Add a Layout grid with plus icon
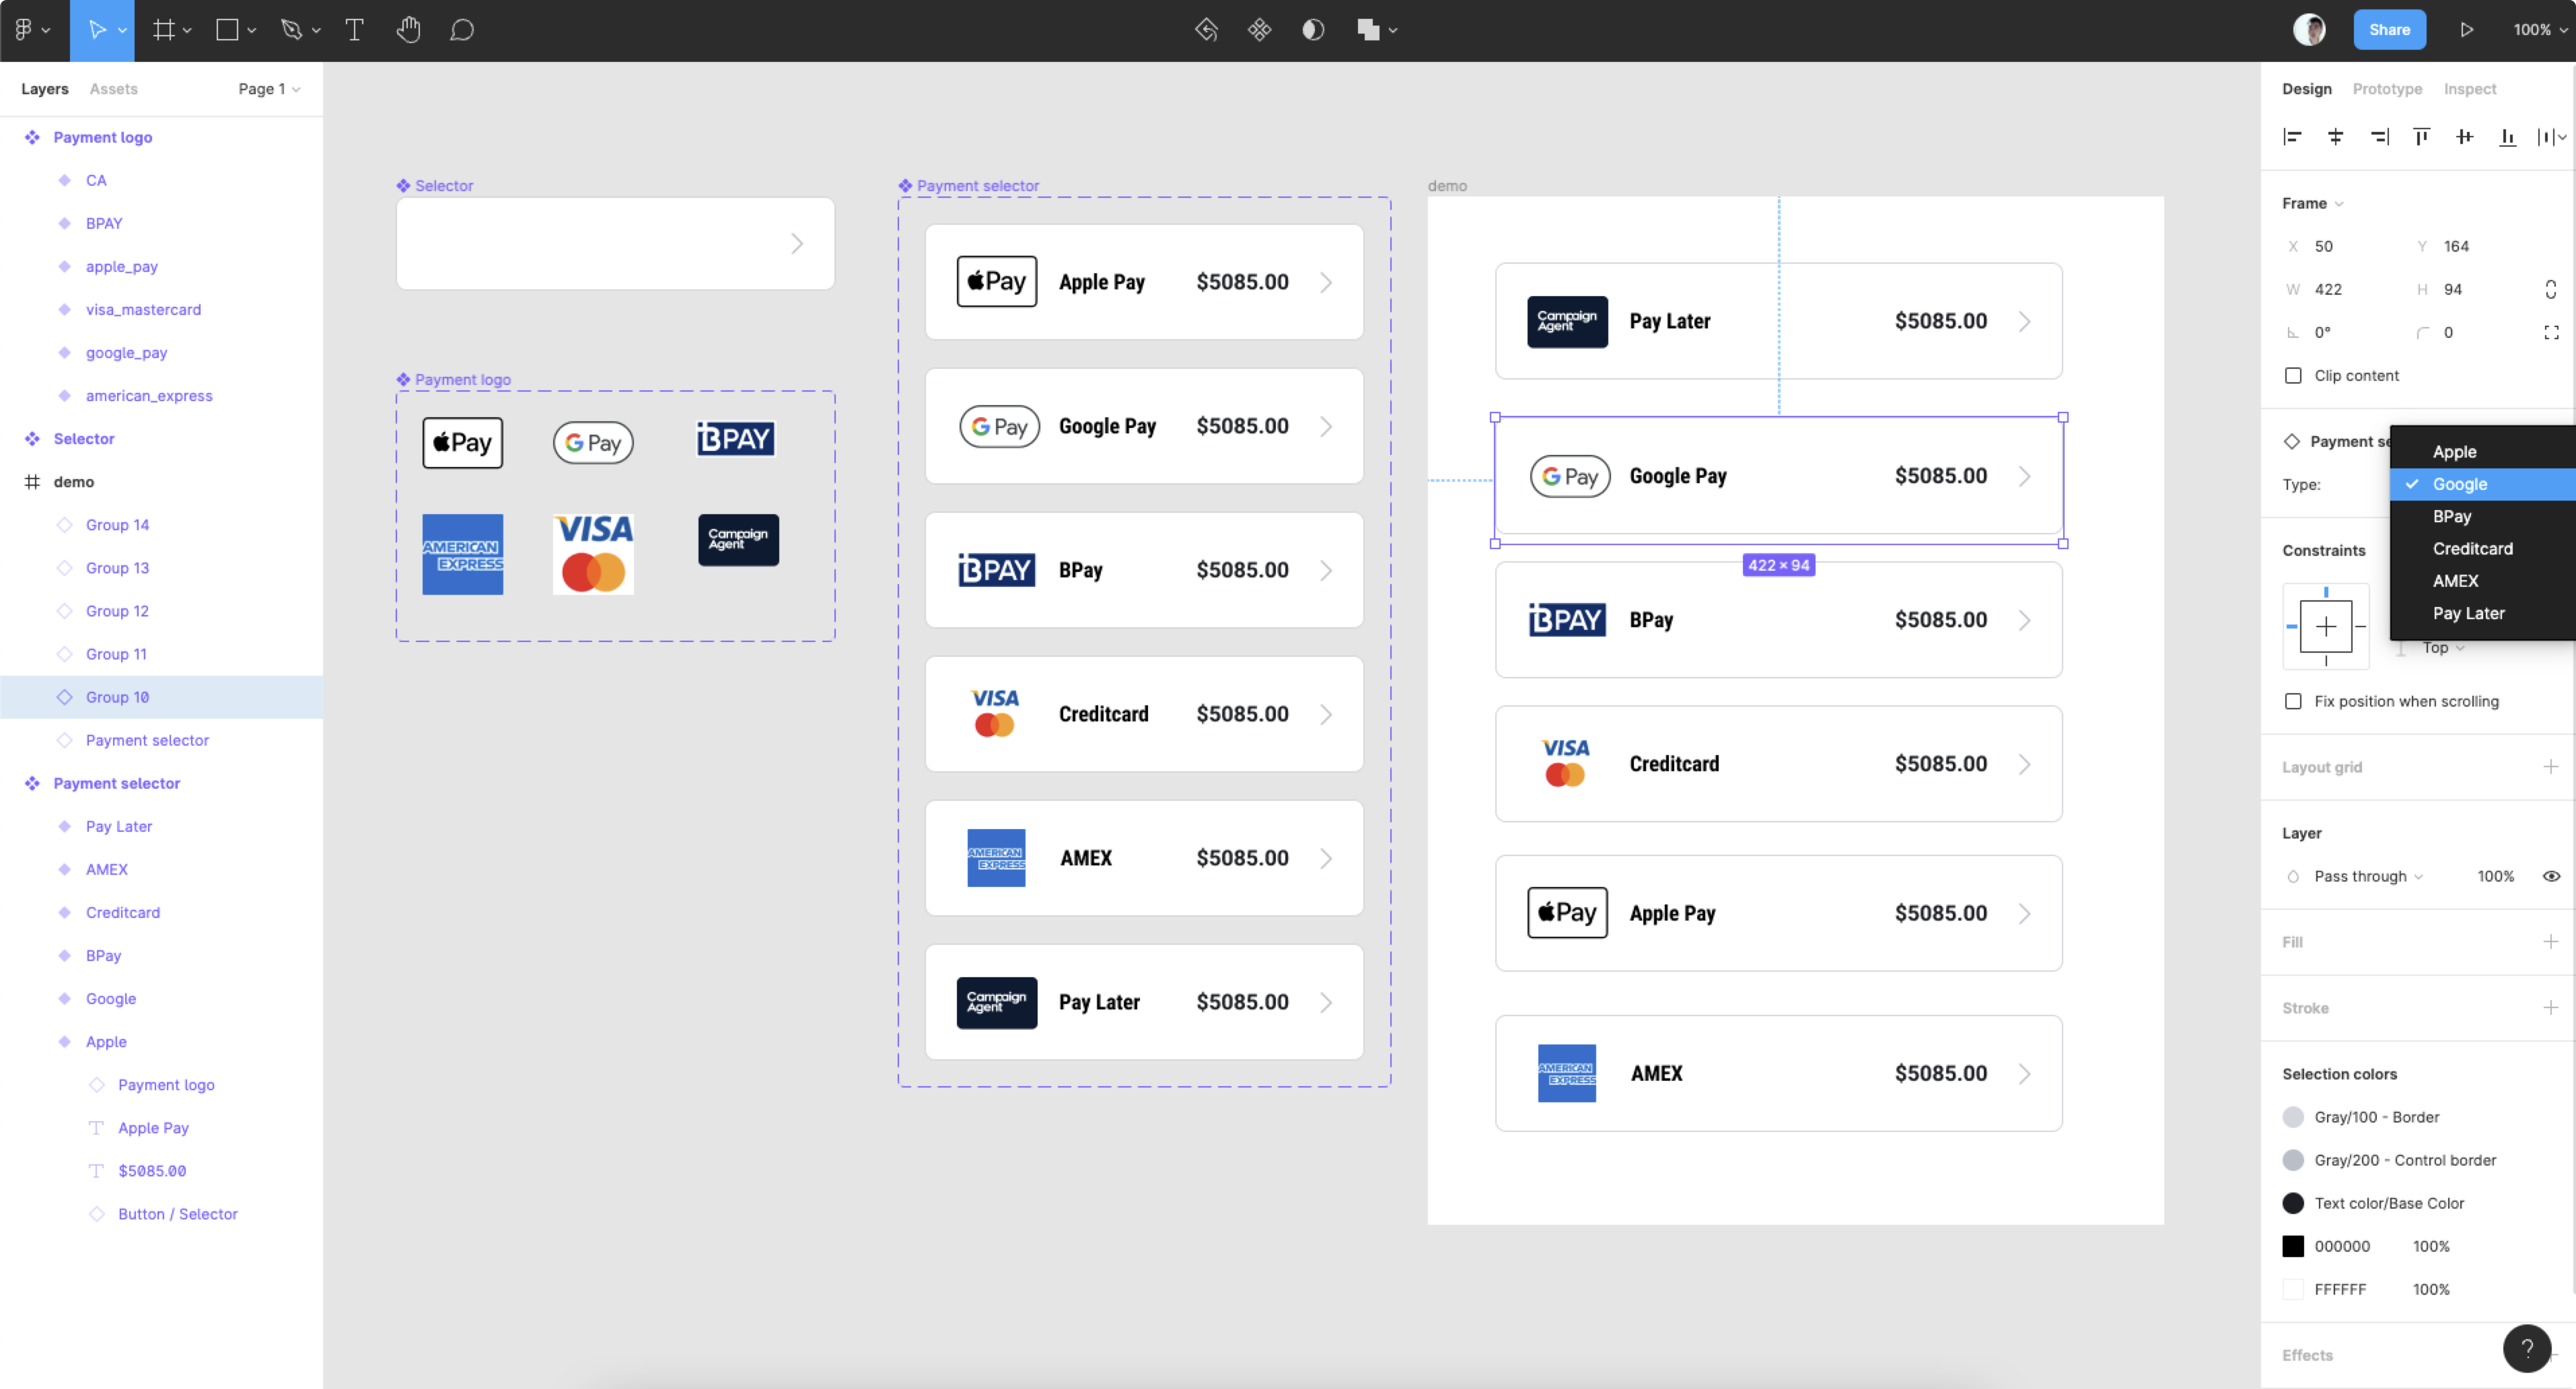Viewport: 2576px width, 1389px height. coord(2550,767)
